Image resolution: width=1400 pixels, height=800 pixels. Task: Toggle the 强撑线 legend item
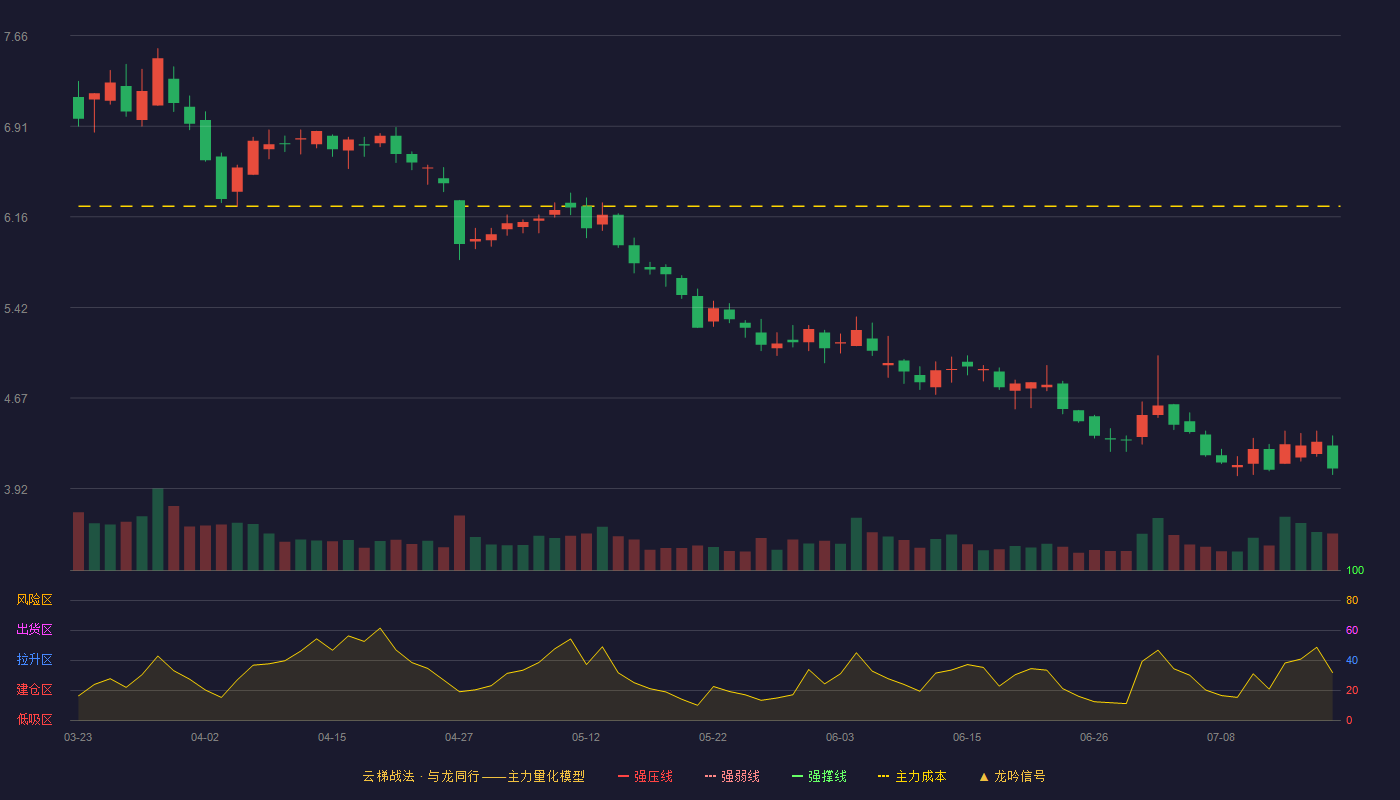[x=819, y=776]
